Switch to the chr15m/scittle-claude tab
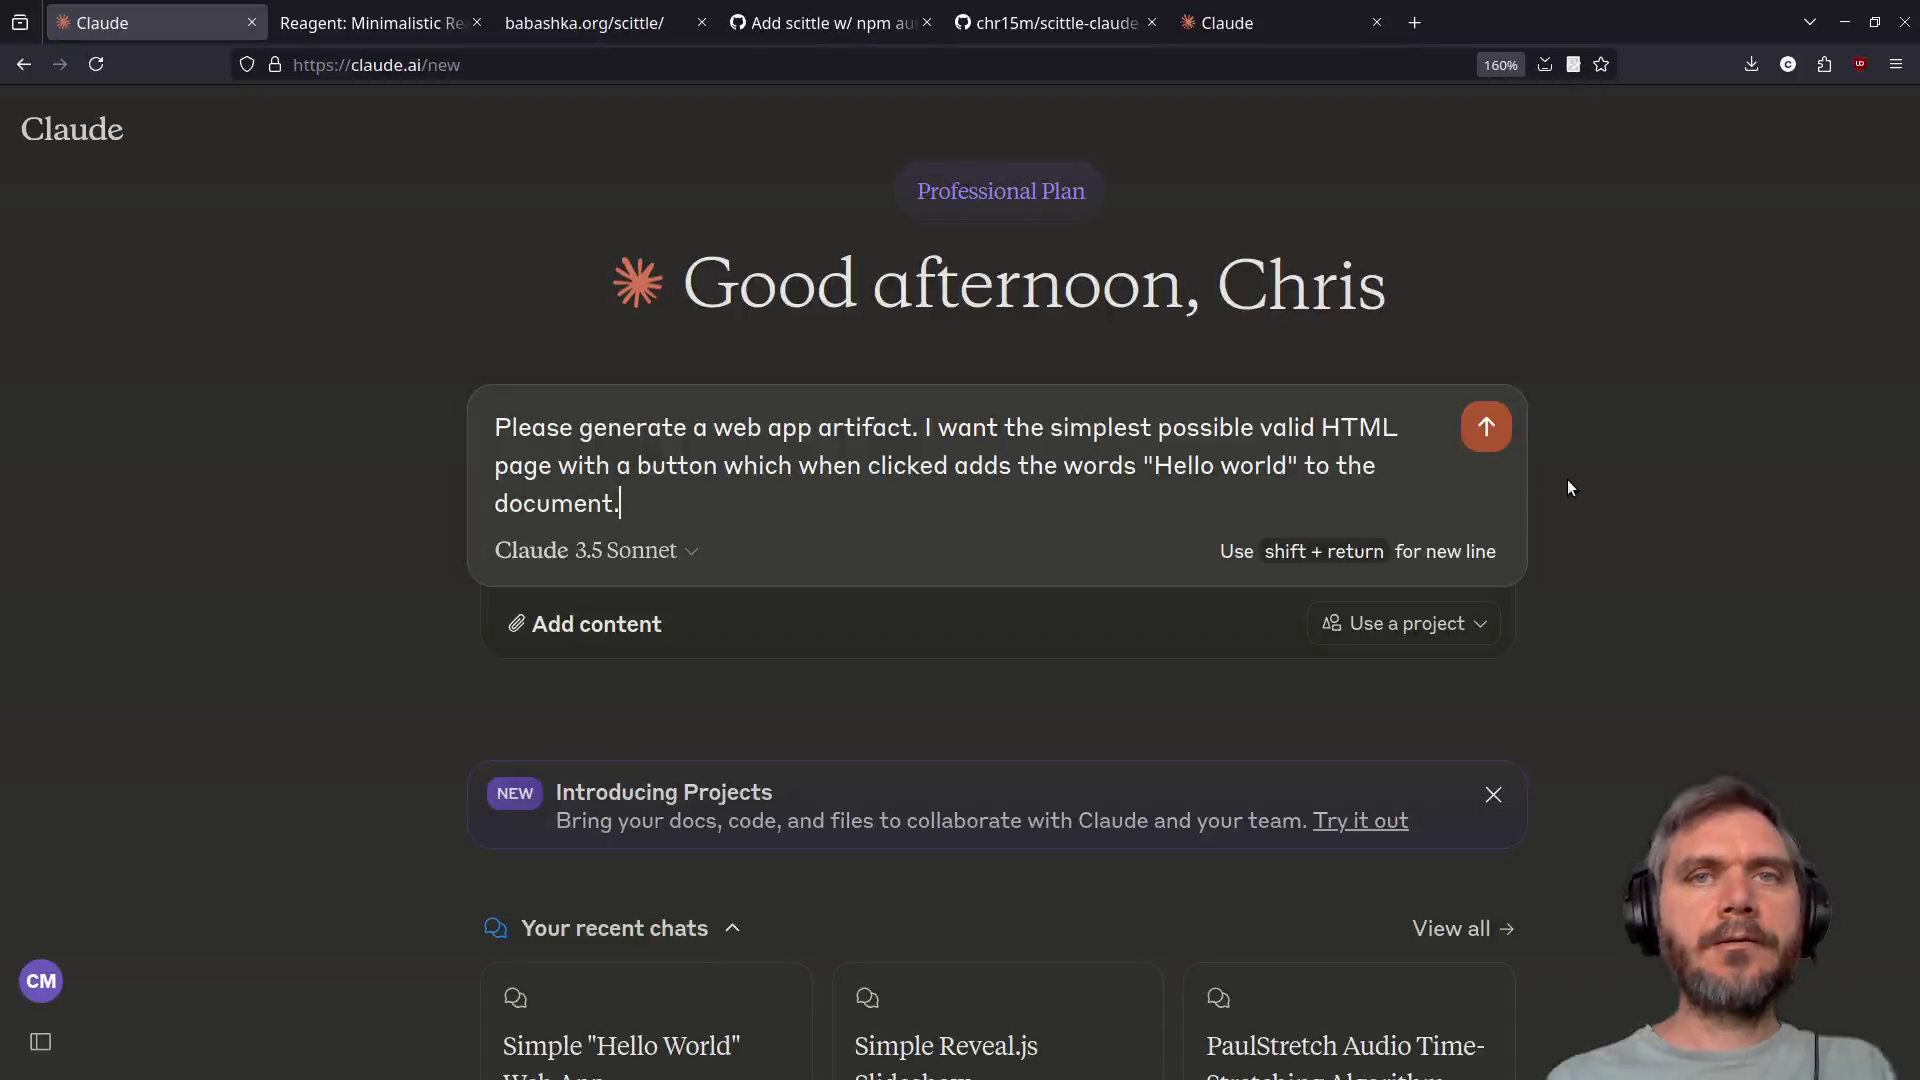Viewport: 1920px width, 1080px height. 1047,23
